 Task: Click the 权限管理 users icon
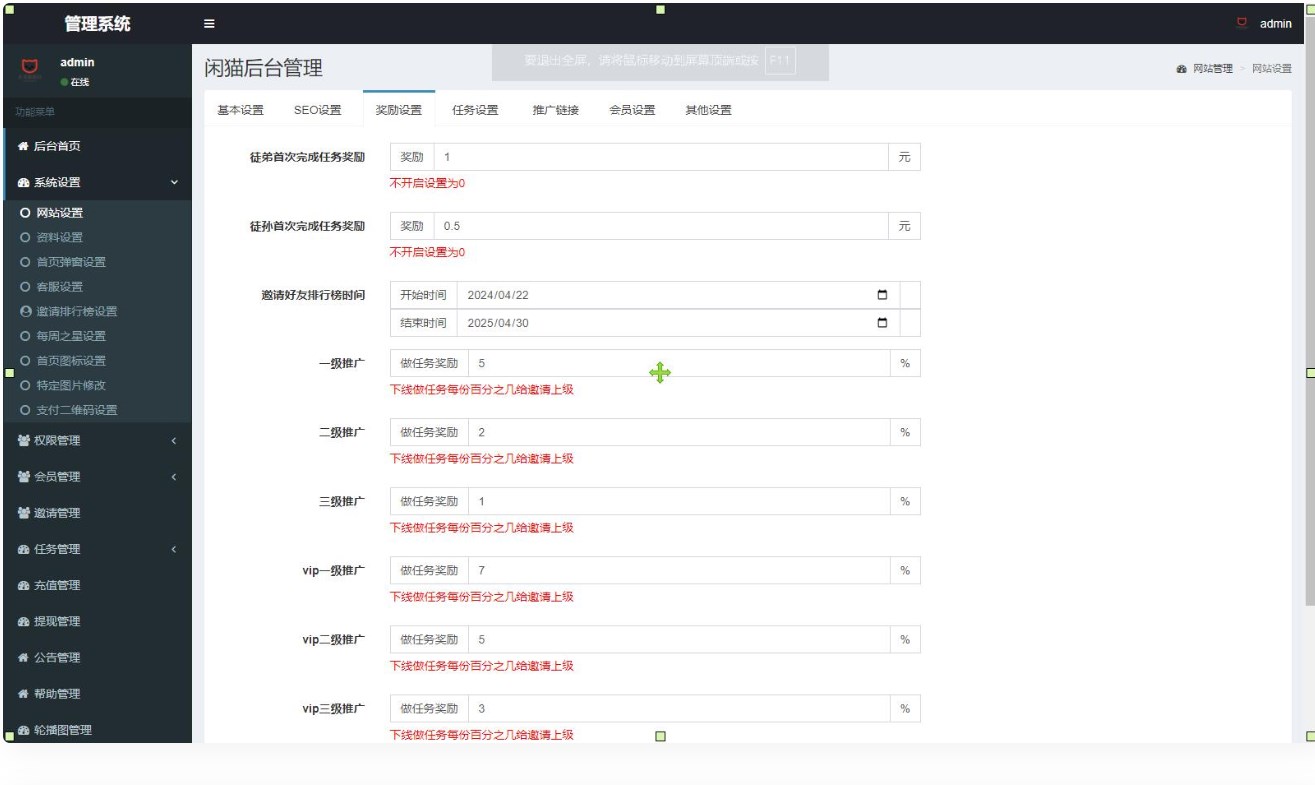point(24,440)
